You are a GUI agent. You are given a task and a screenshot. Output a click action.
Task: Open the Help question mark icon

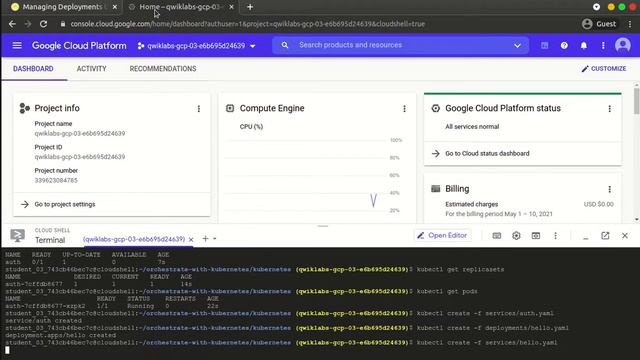point(564,46)
